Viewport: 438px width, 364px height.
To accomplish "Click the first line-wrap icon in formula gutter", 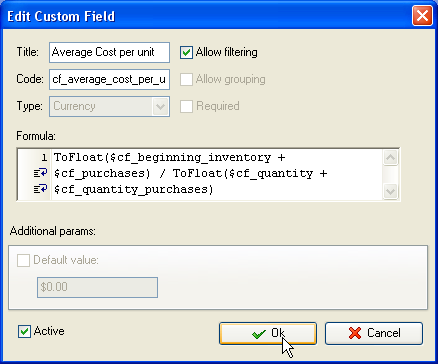I will [x=40, y=173].
